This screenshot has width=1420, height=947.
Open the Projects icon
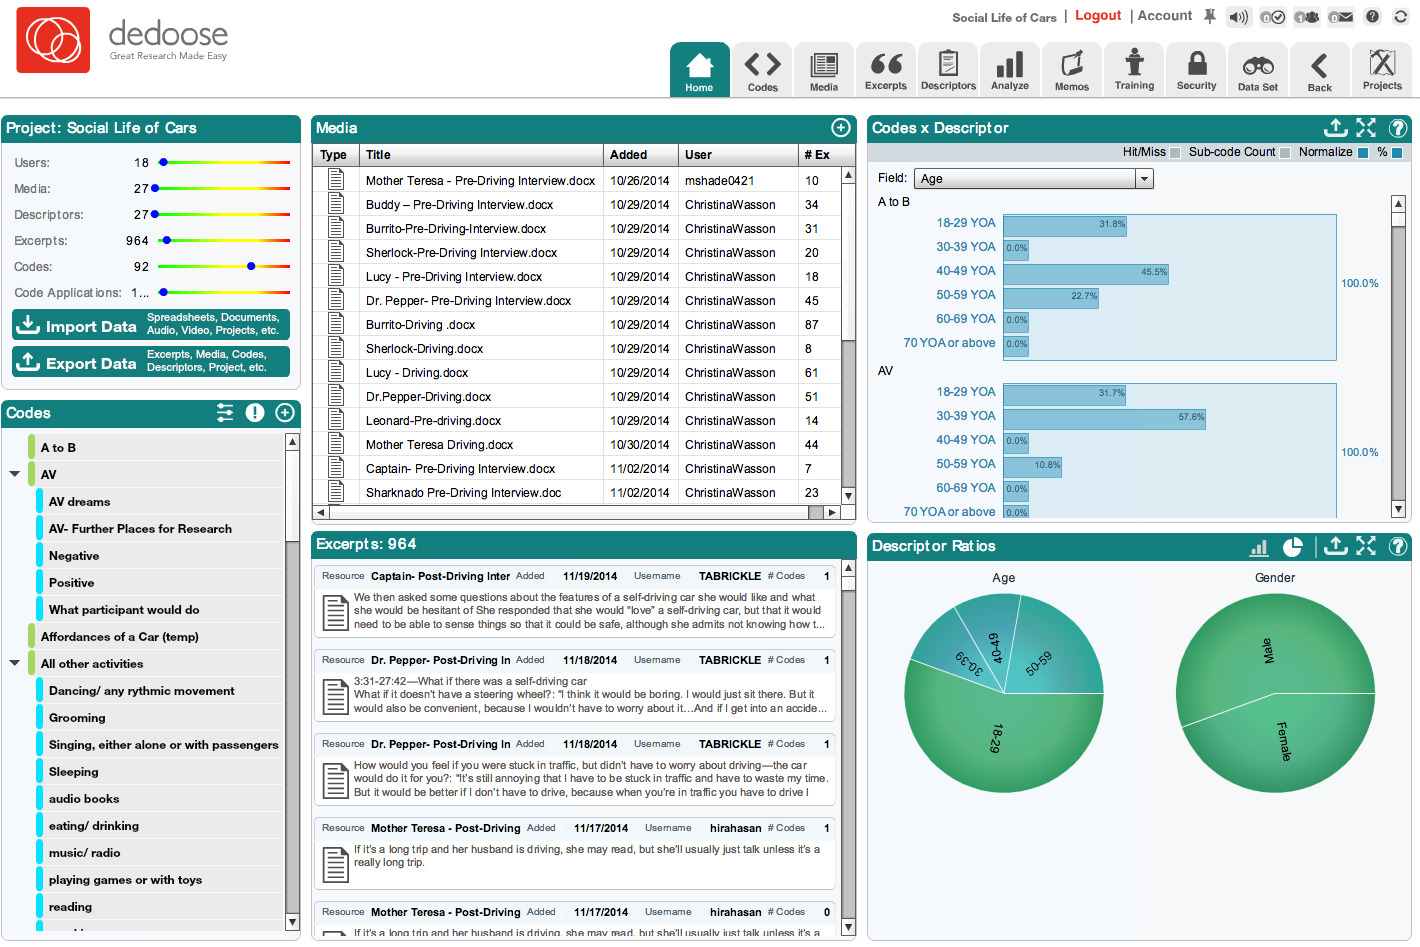(x=1382, y=70)
